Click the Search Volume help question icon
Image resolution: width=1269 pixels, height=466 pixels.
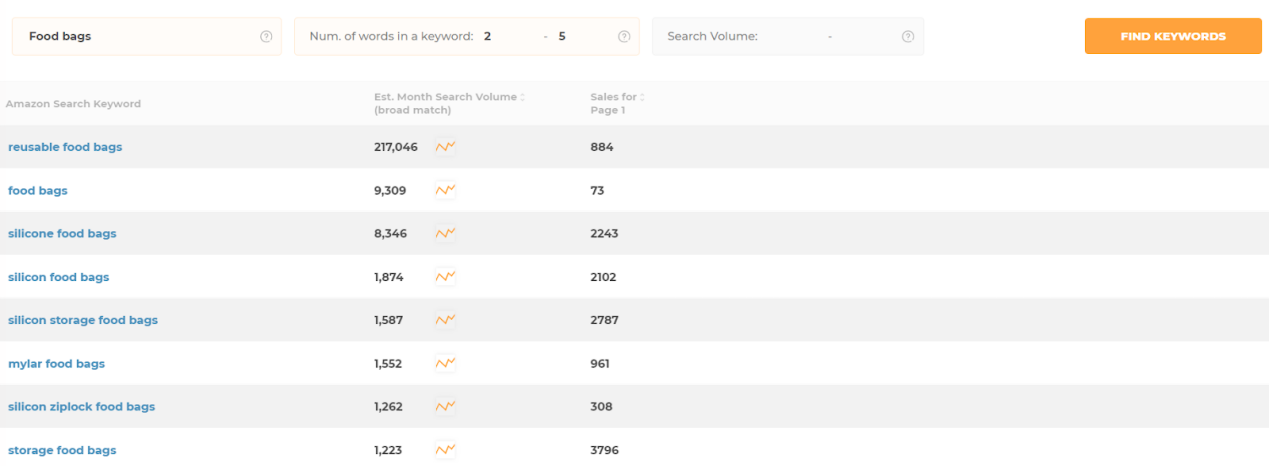(x=908, y=37)
